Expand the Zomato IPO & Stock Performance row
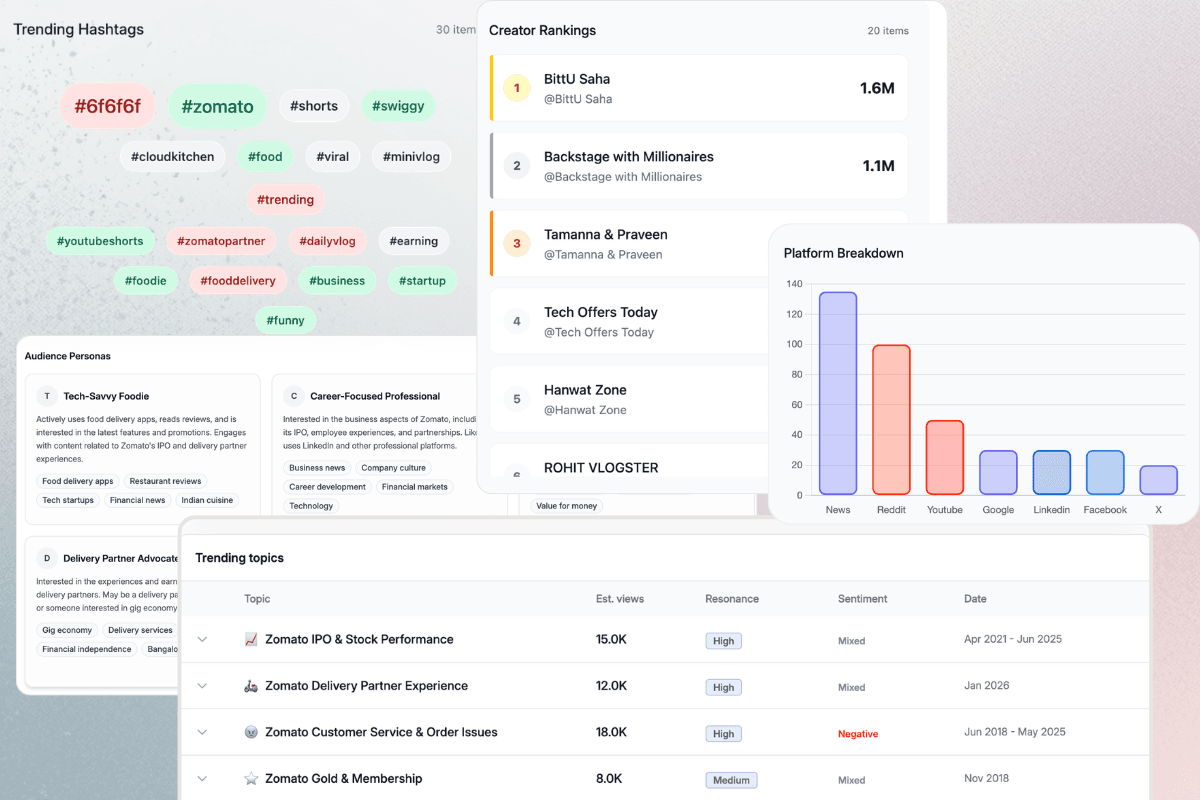This screenshot has width=1200, height=800. 202,638
